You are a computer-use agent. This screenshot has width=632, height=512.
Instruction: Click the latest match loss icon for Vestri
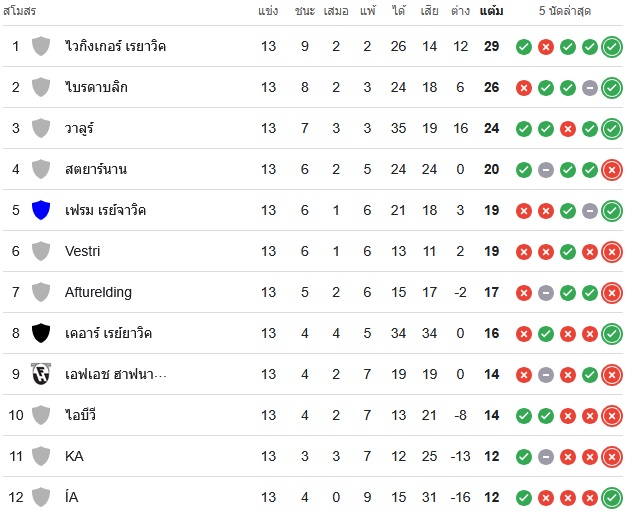click(612, 252)
